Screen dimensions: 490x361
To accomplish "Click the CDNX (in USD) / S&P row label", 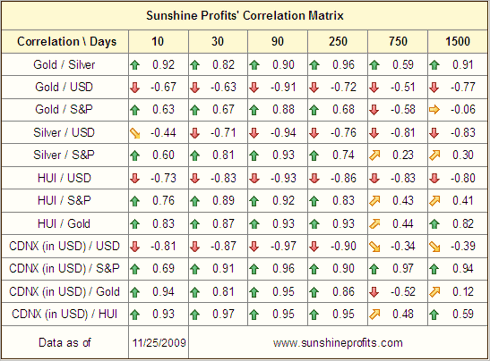I will (64, 269).
